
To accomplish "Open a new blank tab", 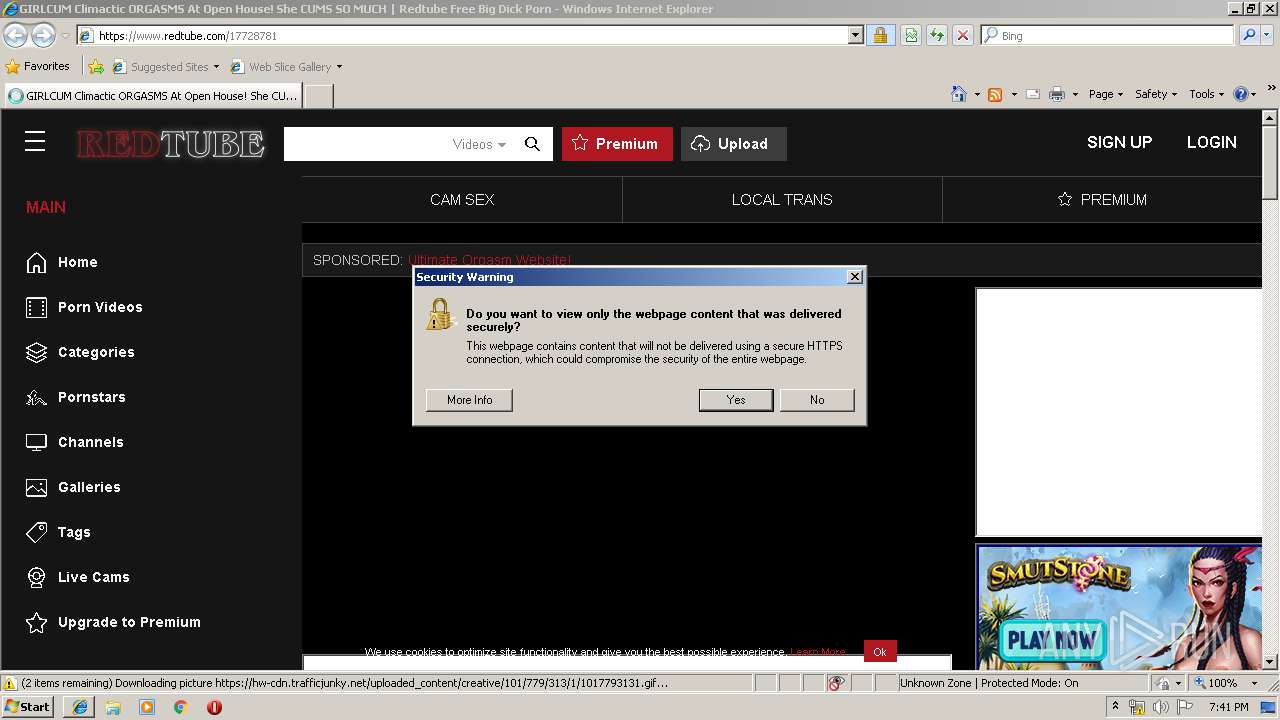I will [x=318, y=96].
